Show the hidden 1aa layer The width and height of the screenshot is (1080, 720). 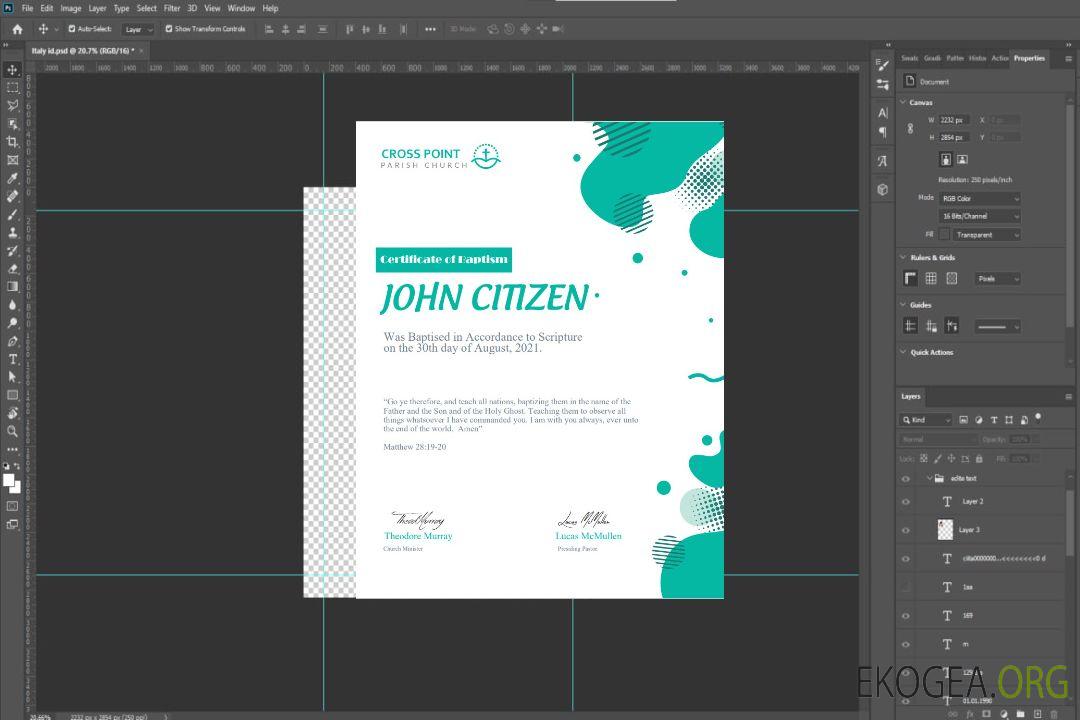click(x=906, y=587)
